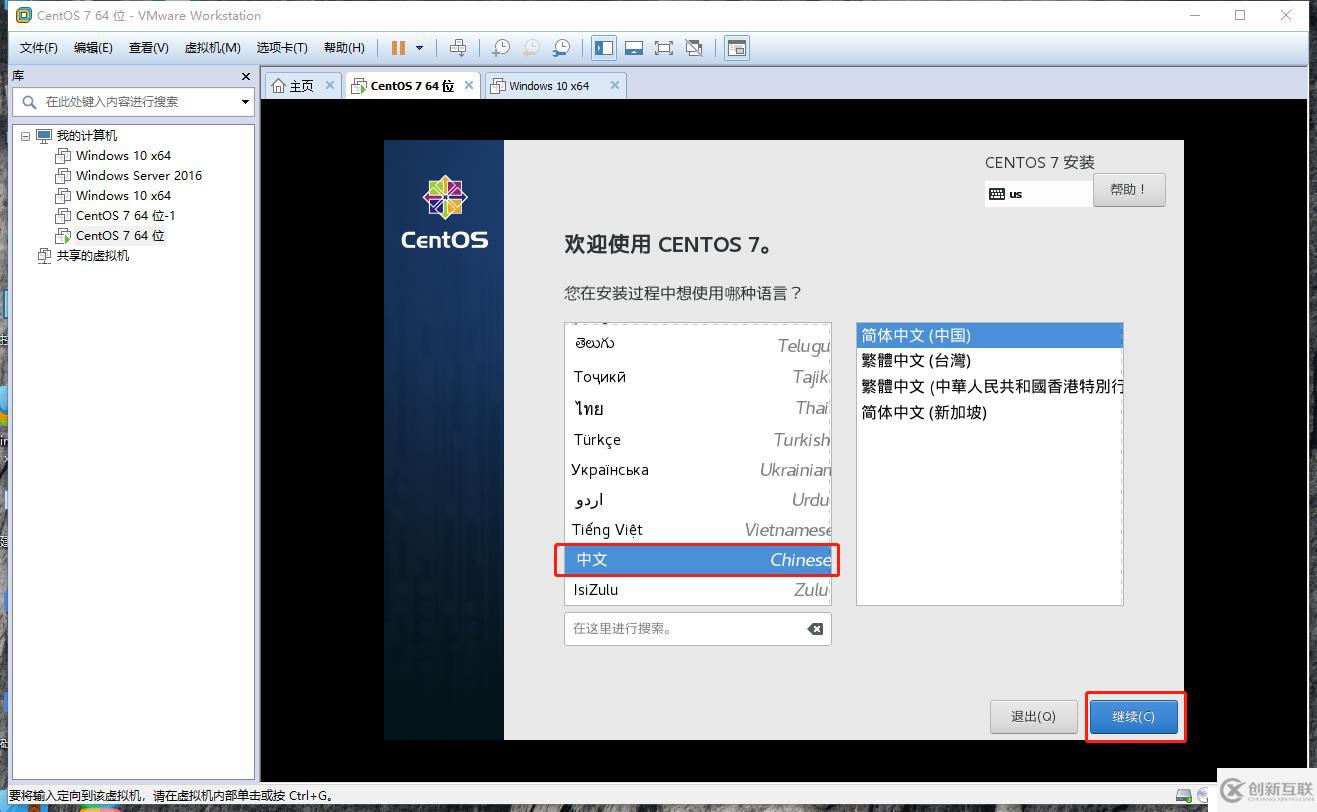The height and width of the screenshot is (812, 1317).
Task: Click the 退出(Q) button
Action: 1033,716
